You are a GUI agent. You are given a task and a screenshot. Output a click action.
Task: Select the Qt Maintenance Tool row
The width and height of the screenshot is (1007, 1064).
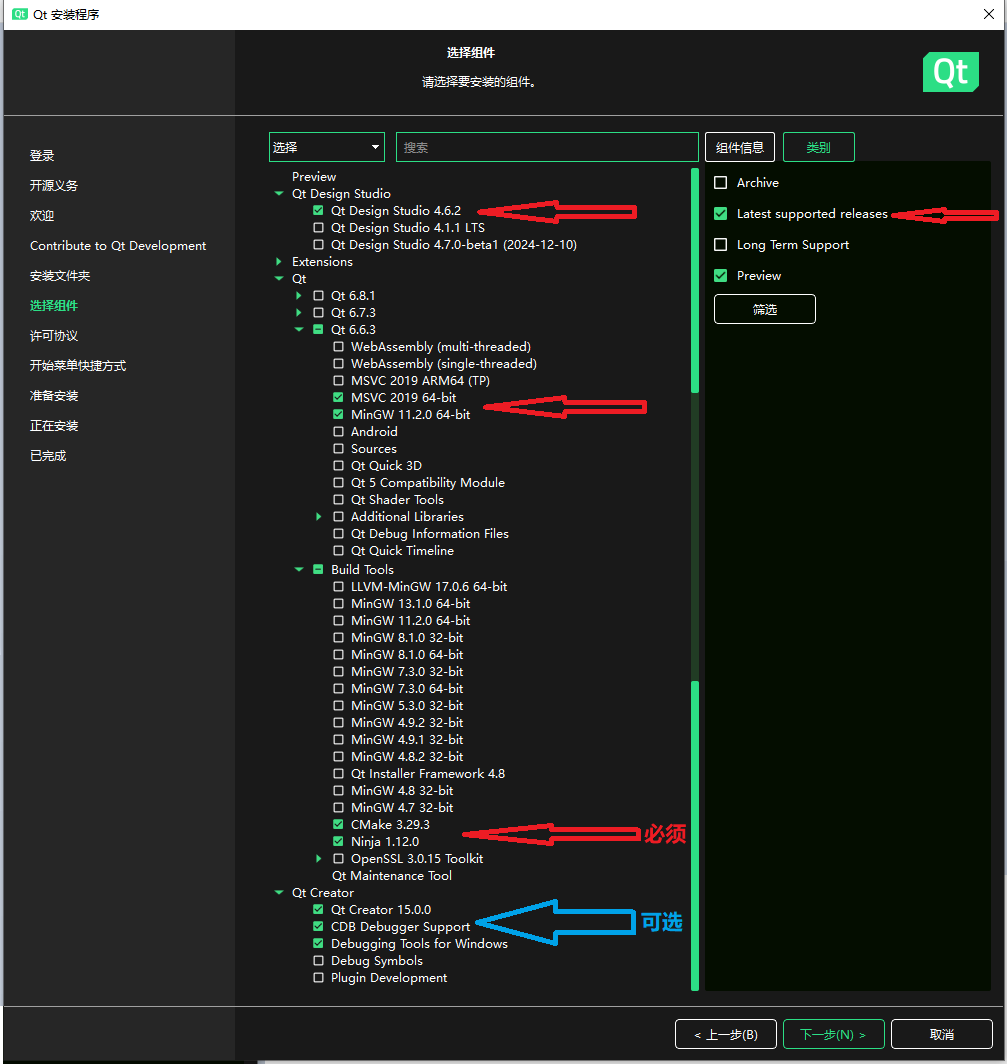tap(392, 875)
